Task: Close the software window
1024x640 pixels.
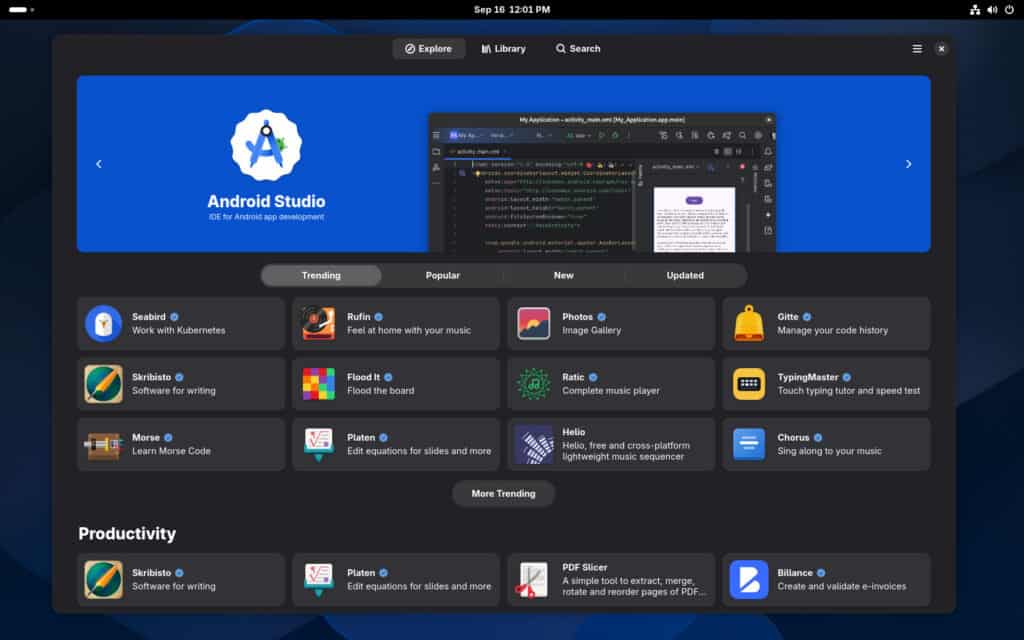Action: [x=941, y=49]
